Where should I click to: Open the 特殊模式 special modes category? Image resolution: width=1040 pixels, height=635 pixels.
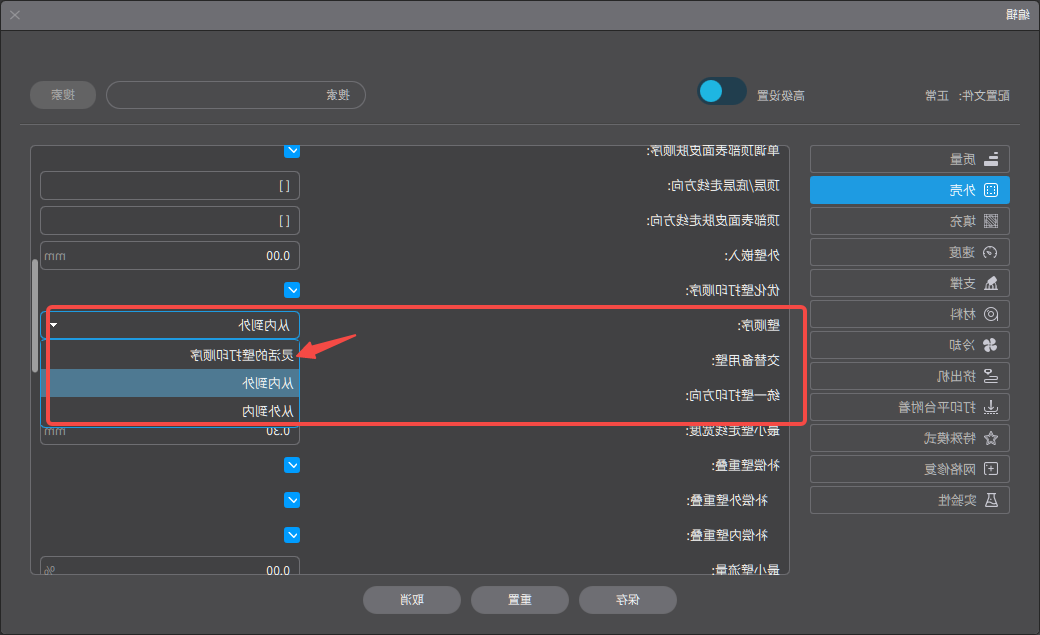[x=909, y=438]
